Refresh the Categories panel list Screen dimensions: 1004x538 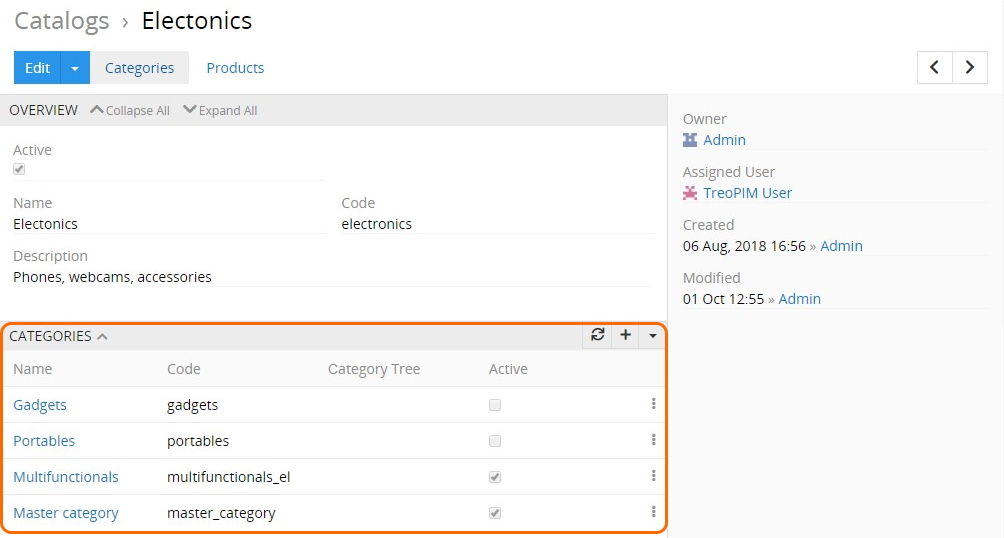pyautogui.click(x=598, y=336)
